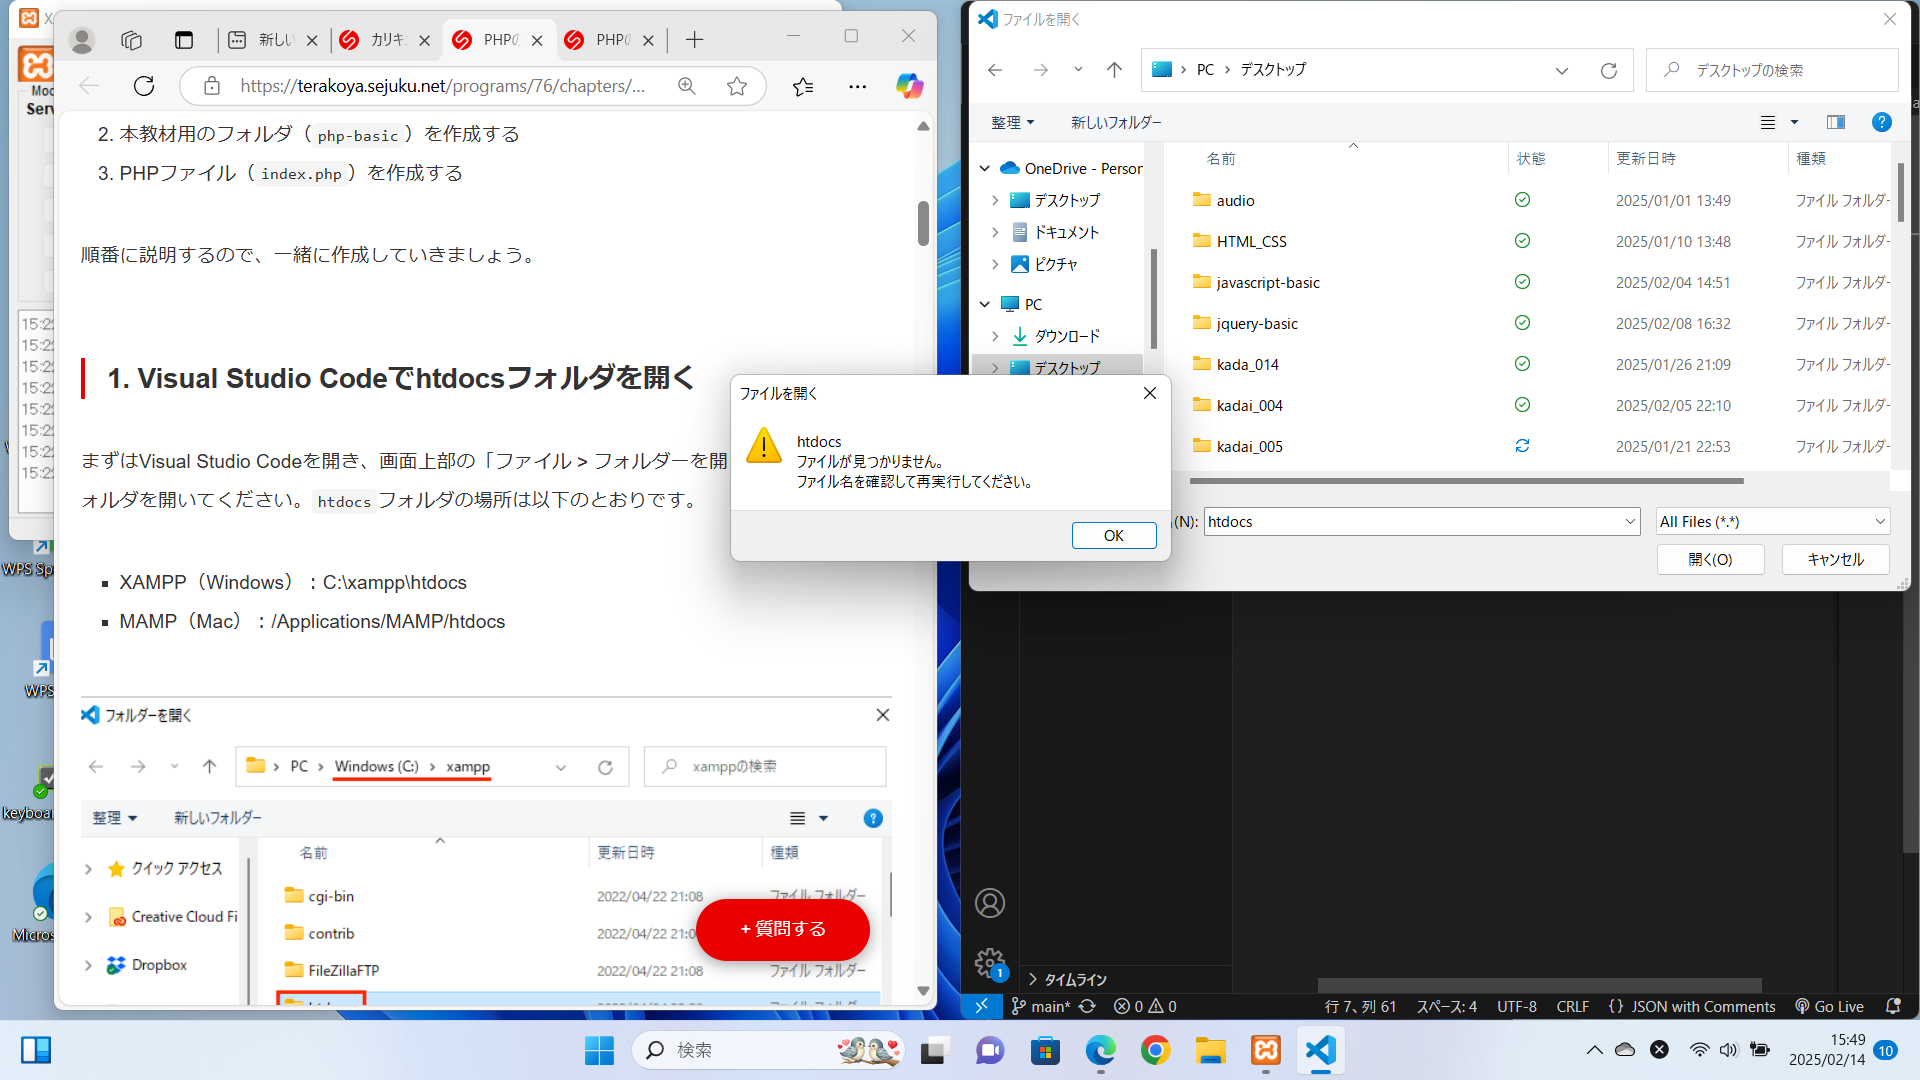Collapse the OneDrive - Personal tree node

click(984, 168)
